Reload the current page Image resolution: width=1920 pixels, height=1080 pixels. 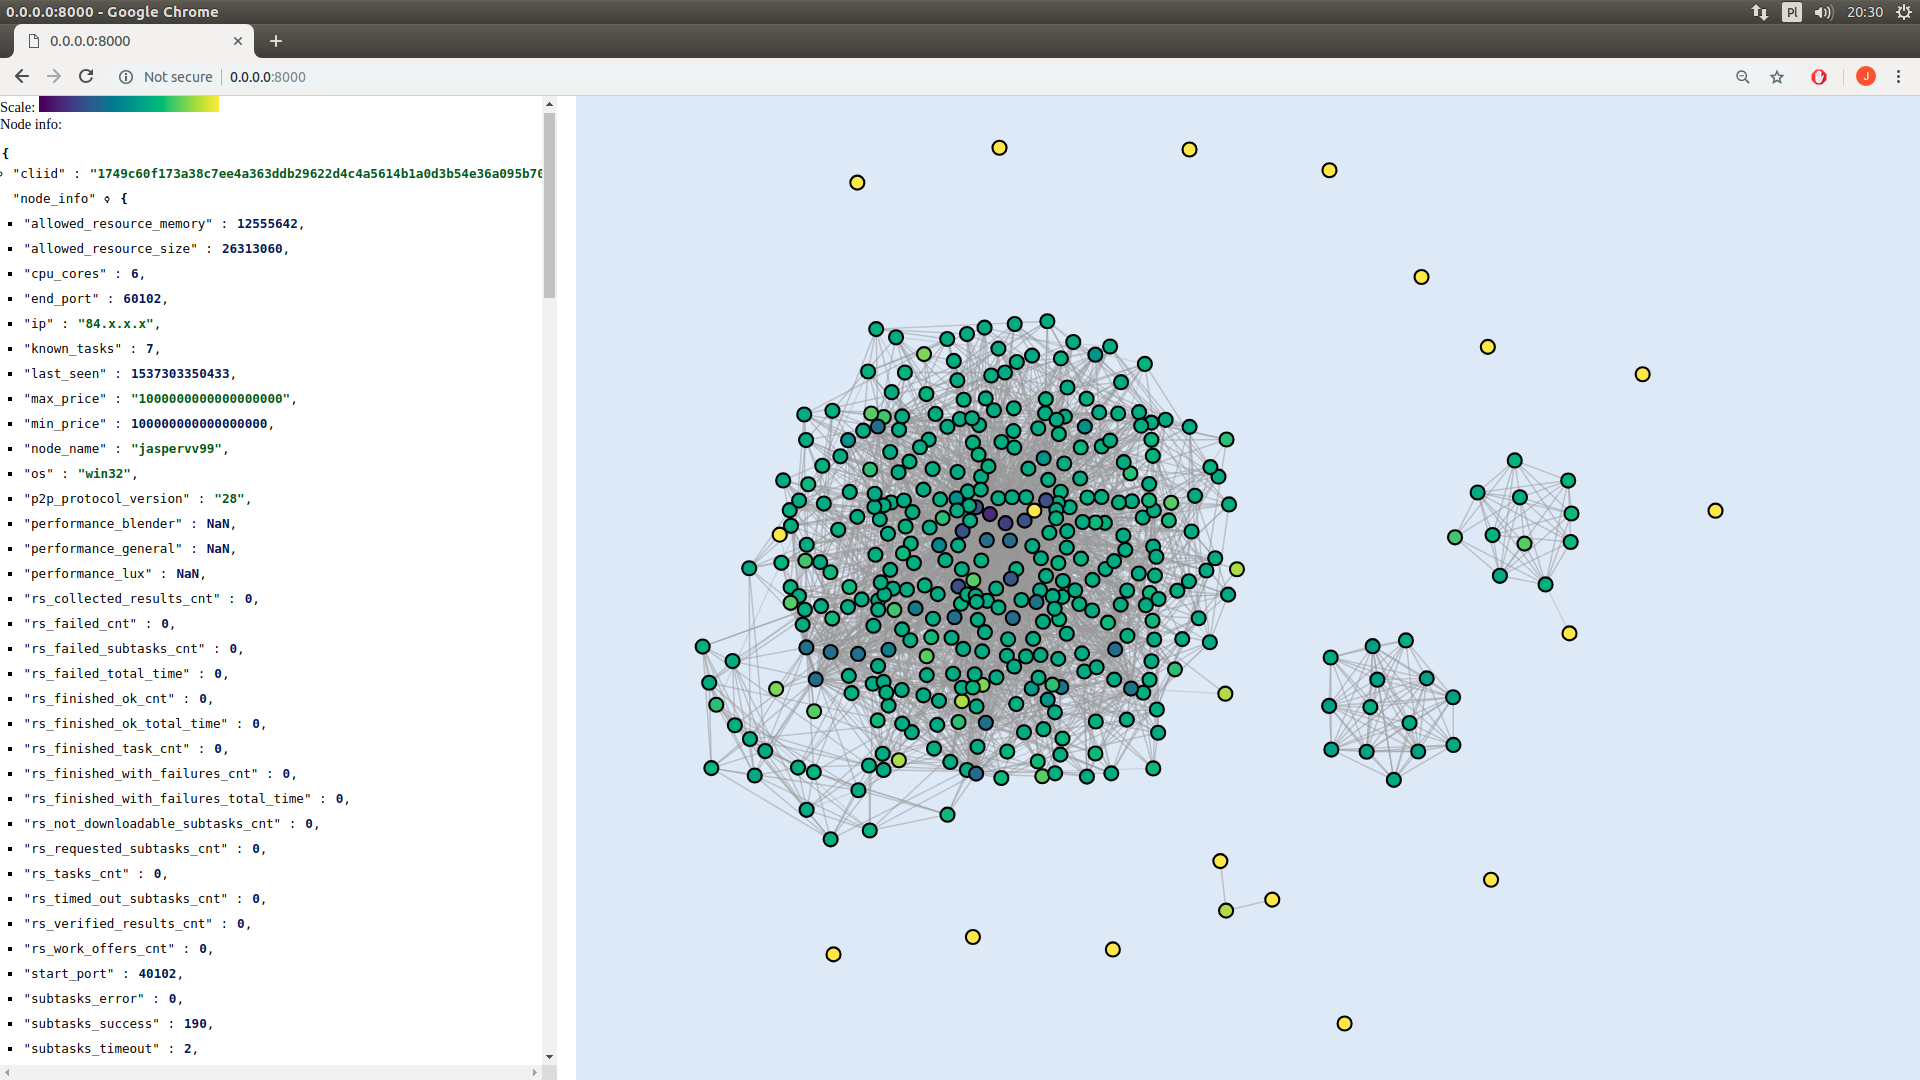pos(86,77)
